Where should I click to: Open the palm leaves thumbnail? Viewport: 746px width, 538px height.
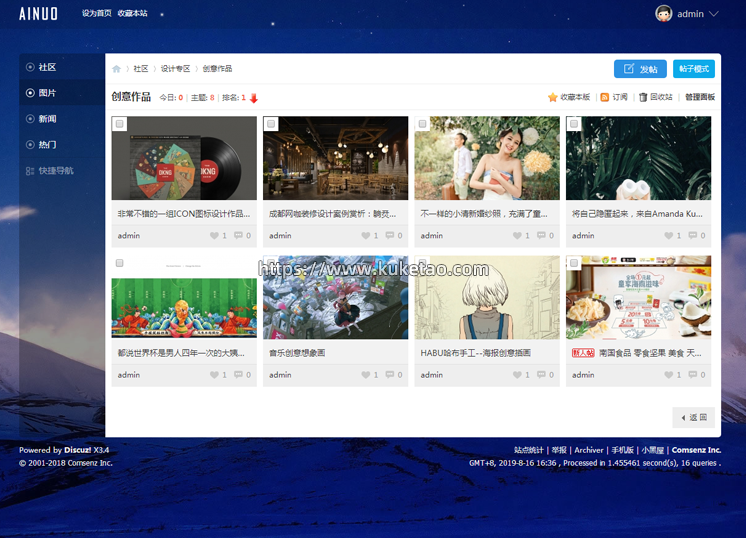click(638, 158)
